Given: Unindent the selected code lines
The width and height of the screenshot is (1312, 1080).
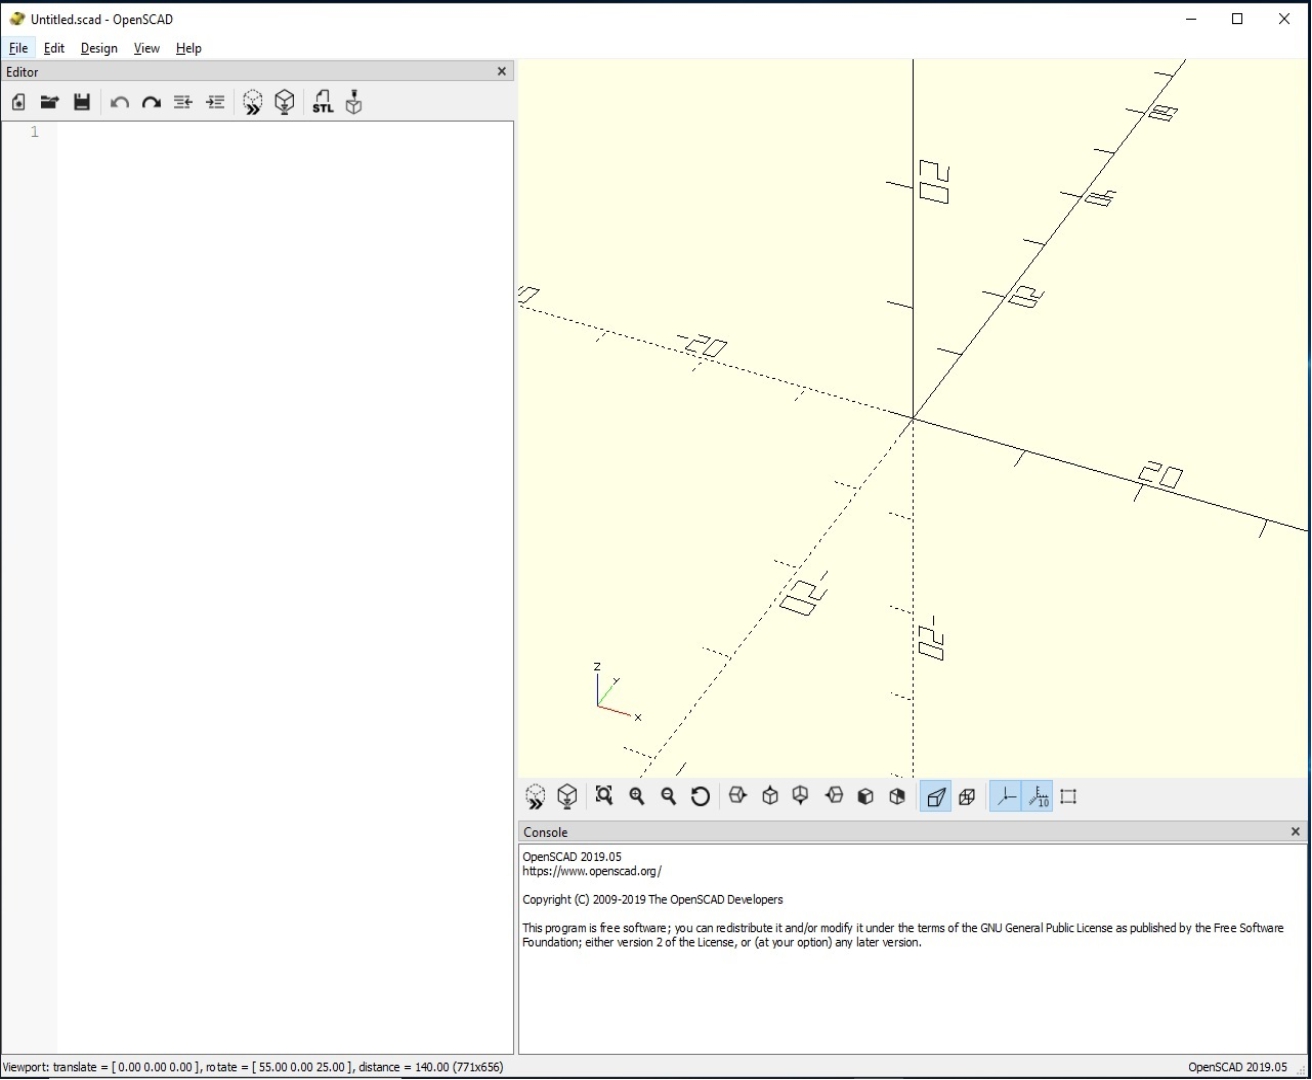Looking at the screenshot, I should (183, 102).
